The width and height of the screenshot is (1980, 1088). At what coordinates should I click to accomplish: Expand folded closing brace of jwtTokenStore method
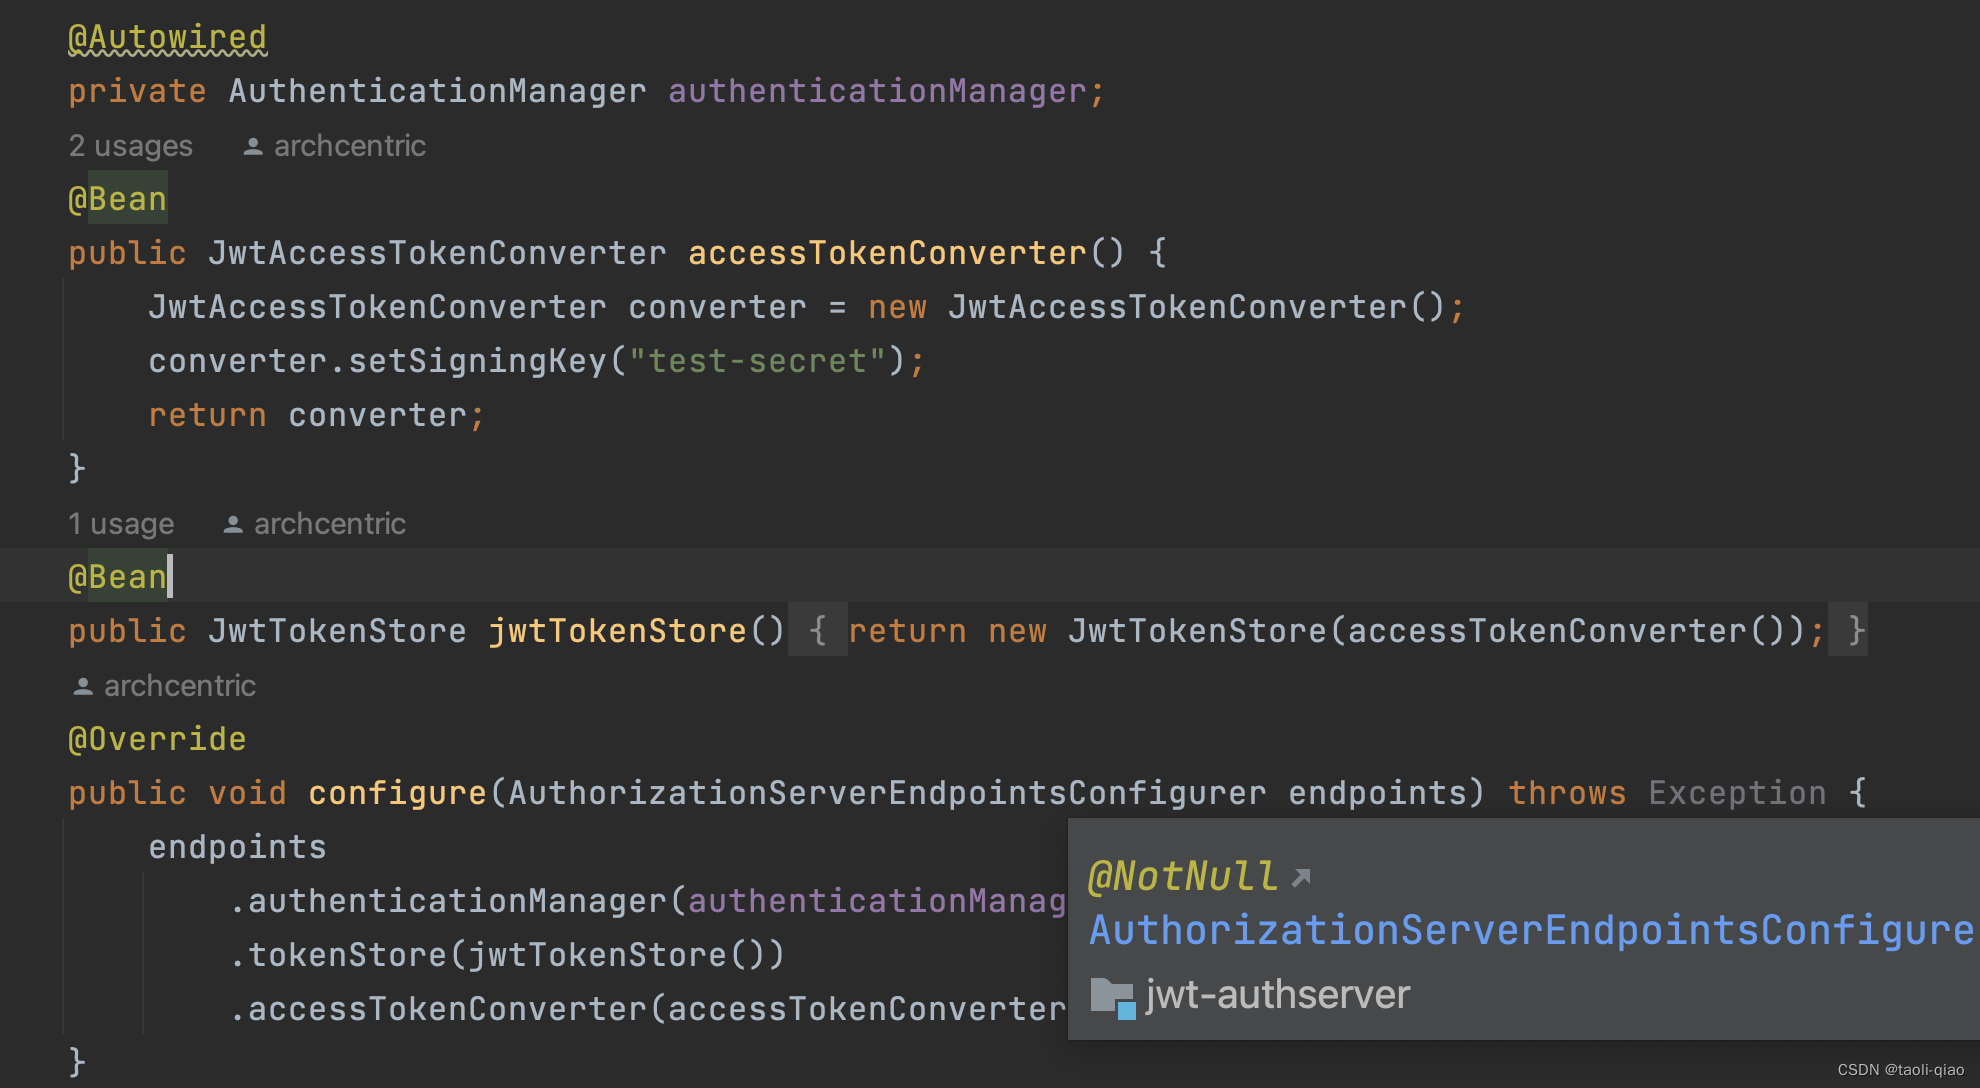click(1856, 631)
